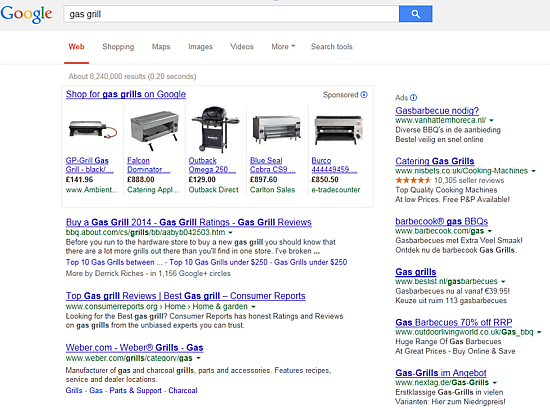Open Gas Barbecues 70% off RRP ad
This screenshot has width=550, height=410.
pos(454,323)
